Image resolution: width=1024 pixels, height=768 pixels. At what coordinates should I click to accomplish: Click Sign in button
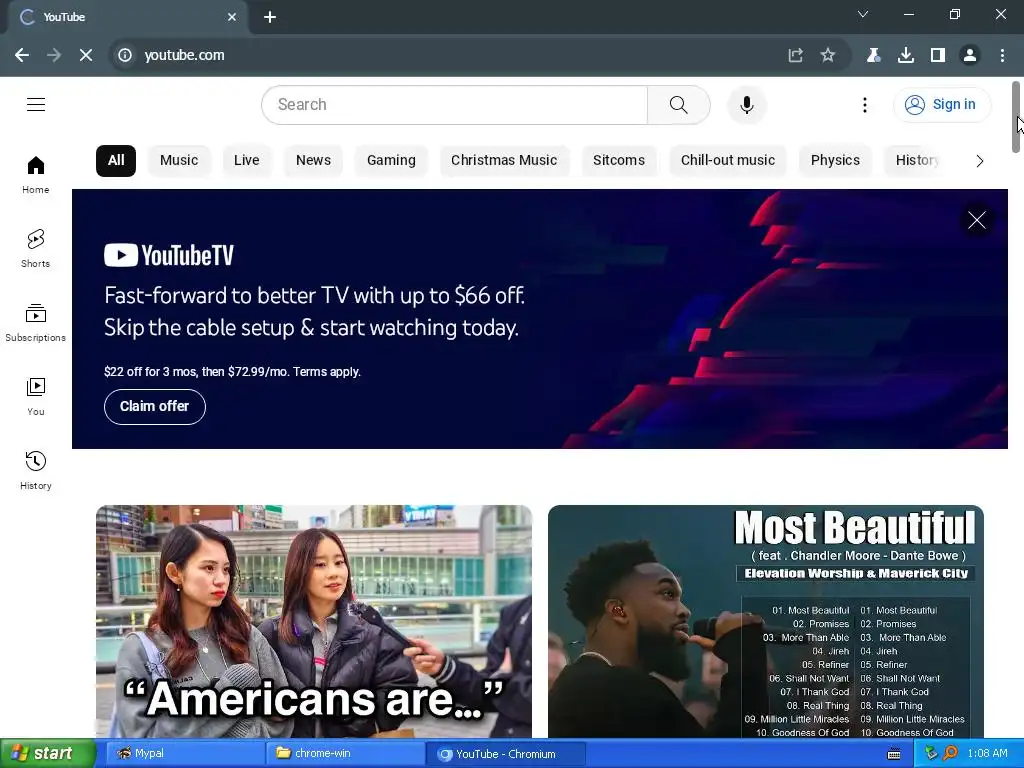point(942,104)
